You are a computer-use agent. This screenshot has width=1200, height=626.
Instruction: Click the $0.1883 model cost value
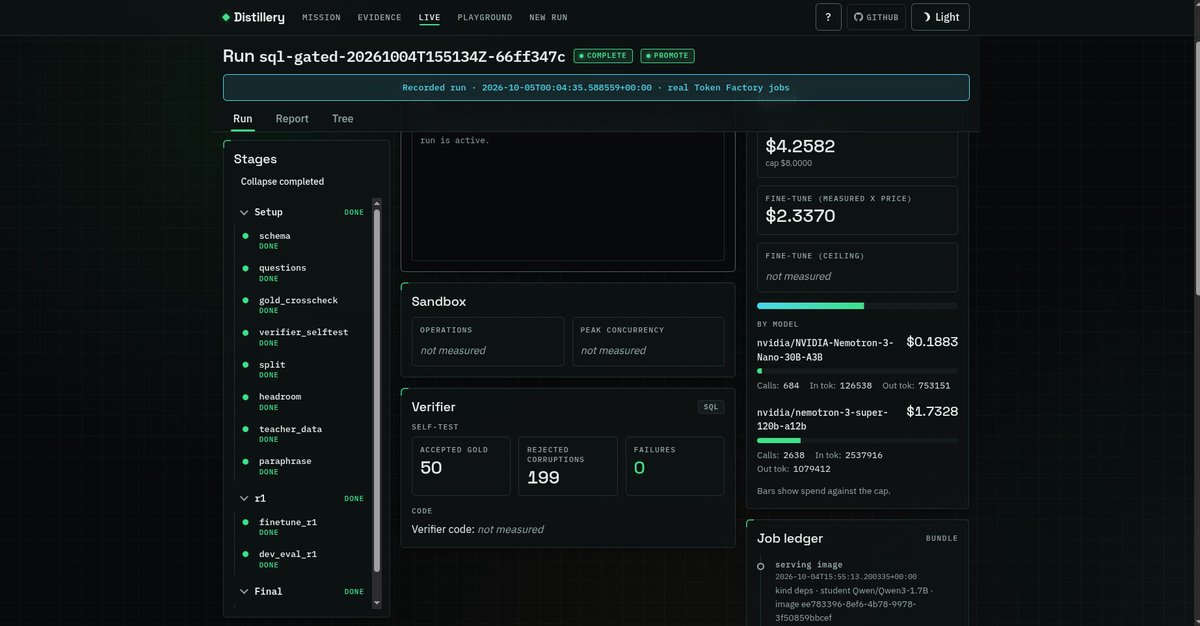pyautogui.click(x=932, y=342)
